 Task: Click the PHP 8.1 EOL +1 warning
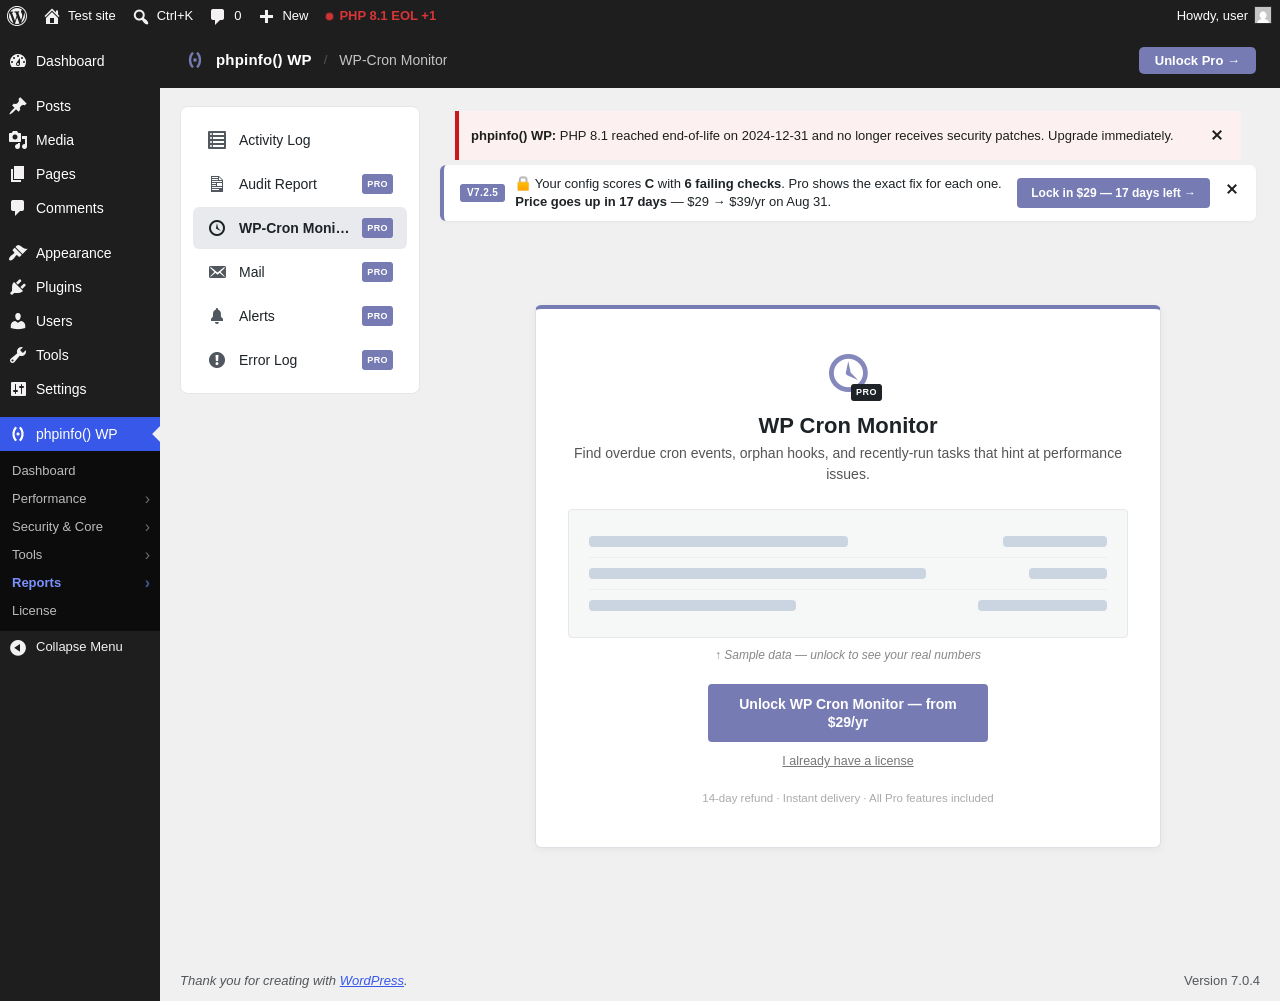pos(380,16)
